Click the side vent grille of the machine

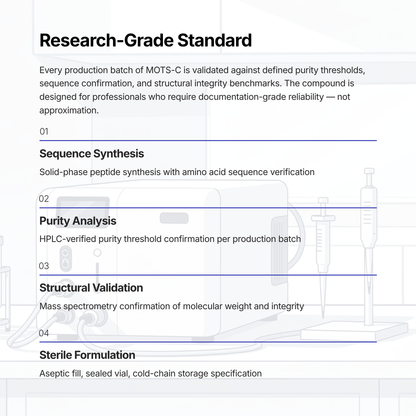[x=279, y=251]
